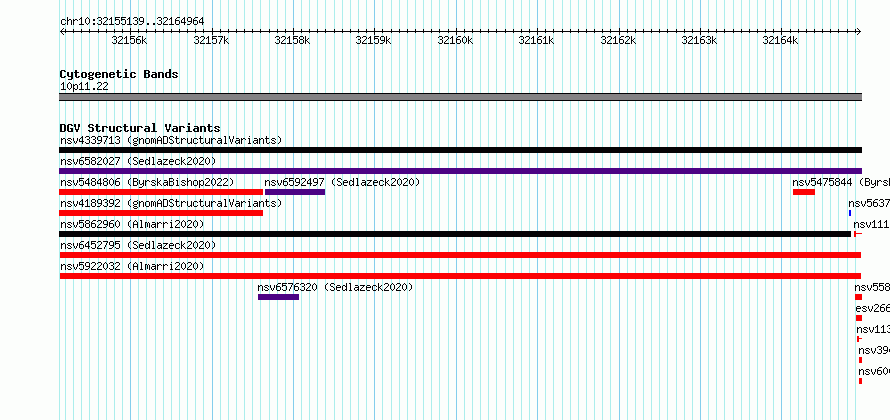Select the Cytogenetic Bands track title
Screen dimensions: 890x420
(119, 74)
